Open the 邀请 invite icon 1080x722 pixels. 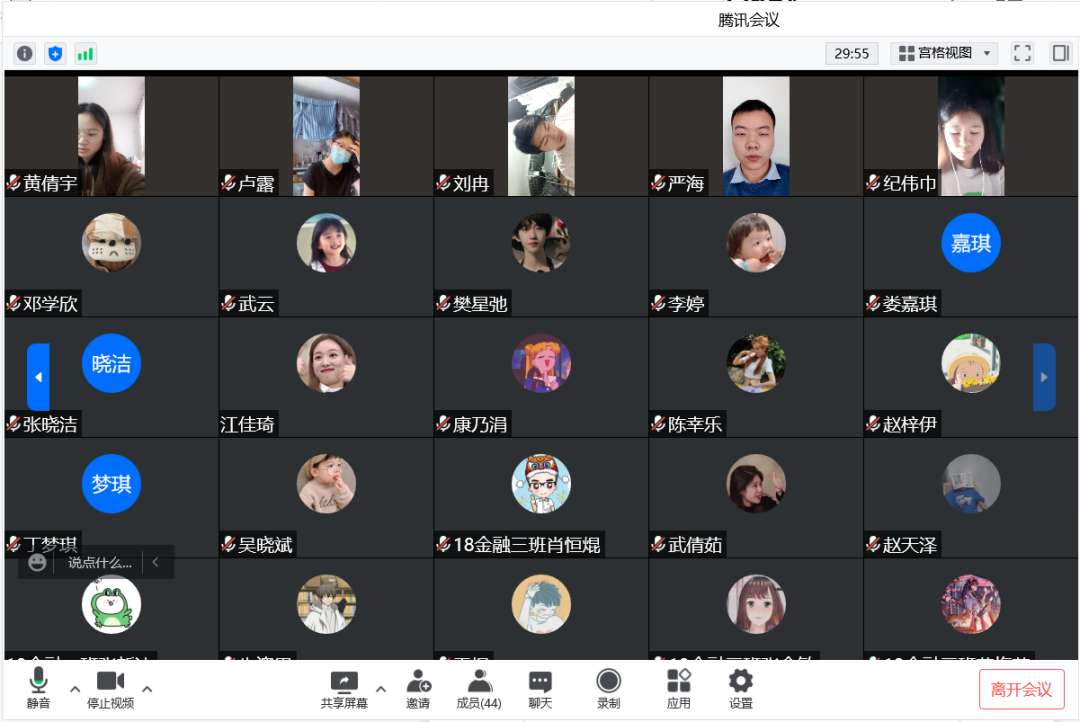coord(418,690)
